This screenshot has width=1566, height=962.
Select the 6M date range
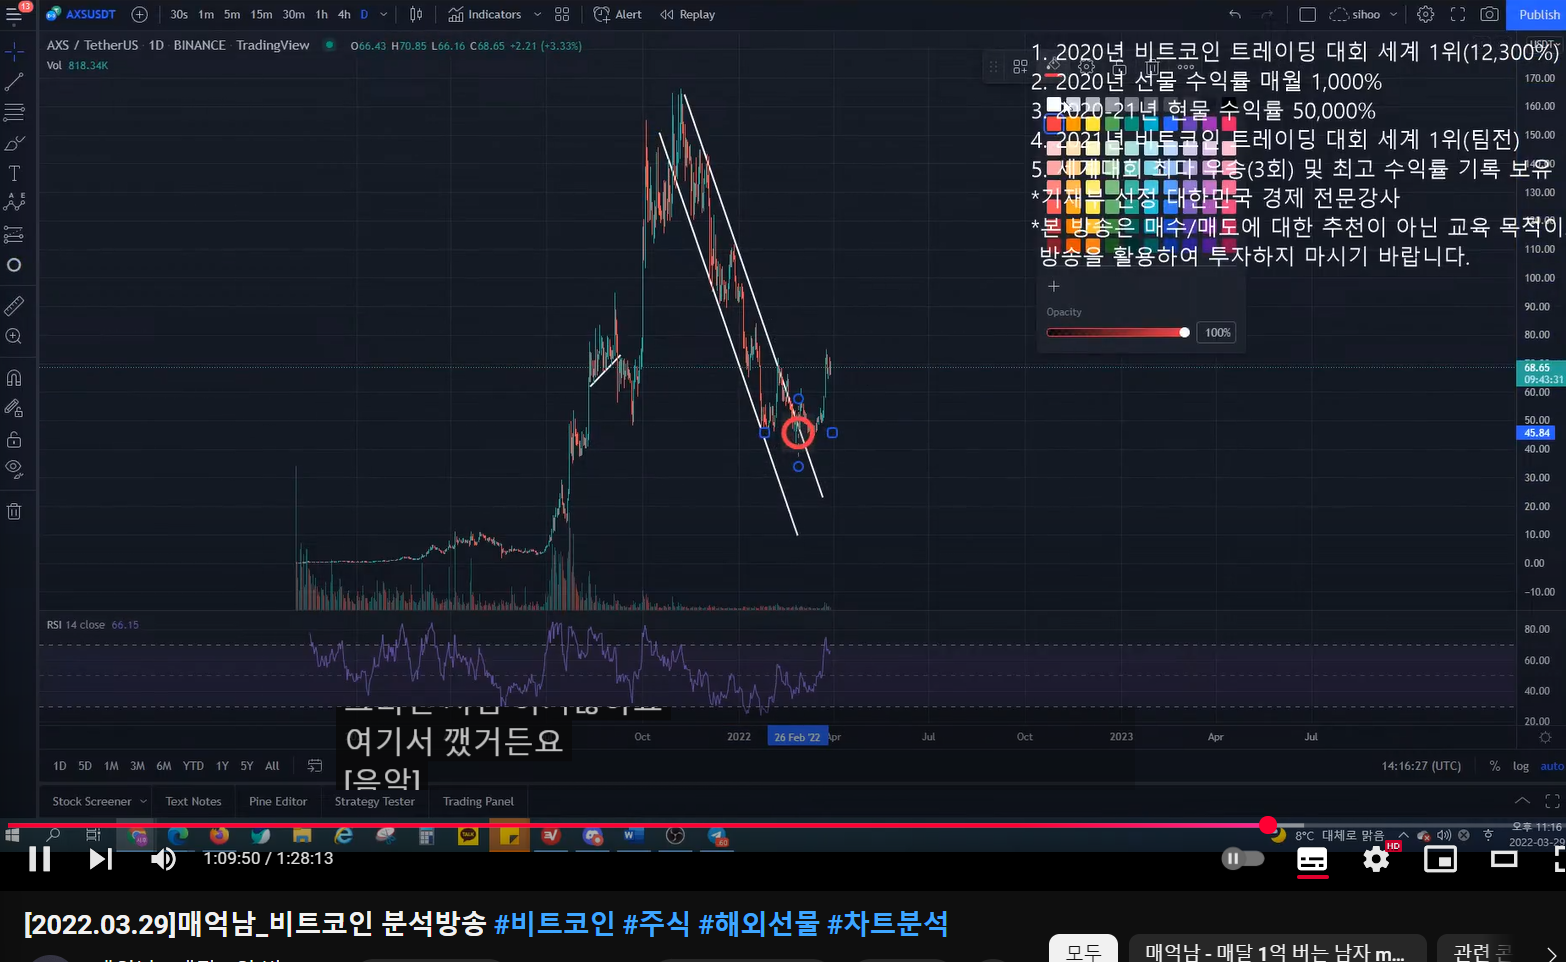point(164,766)
